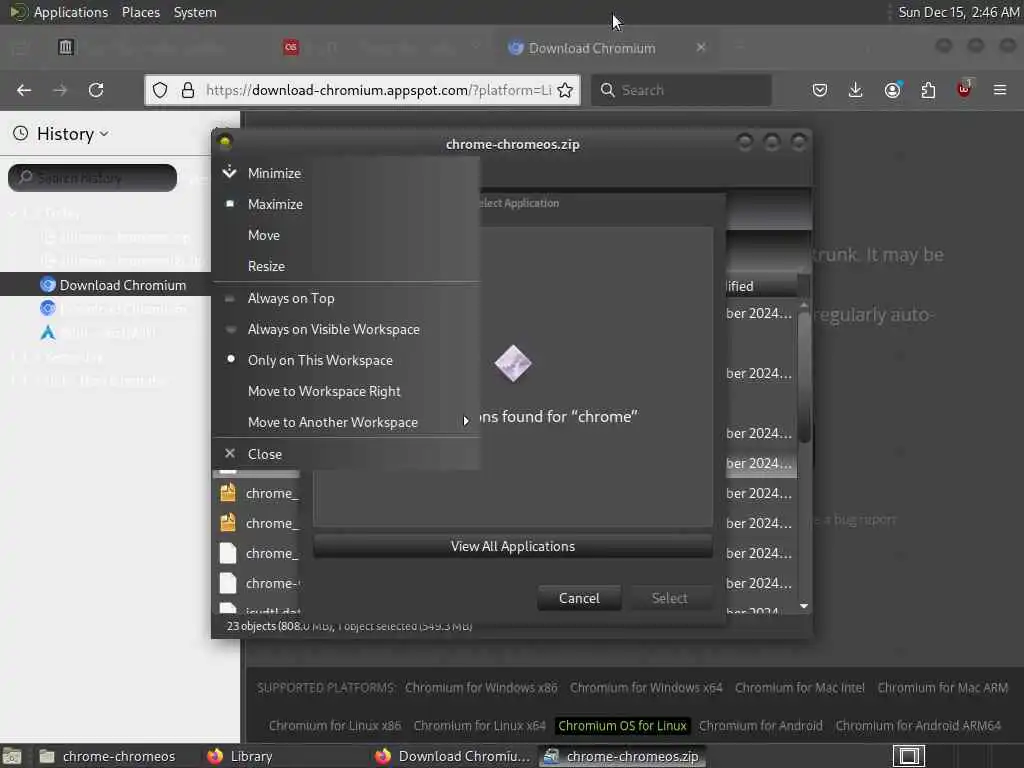
Task: Open the System menu
Action: [x=195, y=12]
